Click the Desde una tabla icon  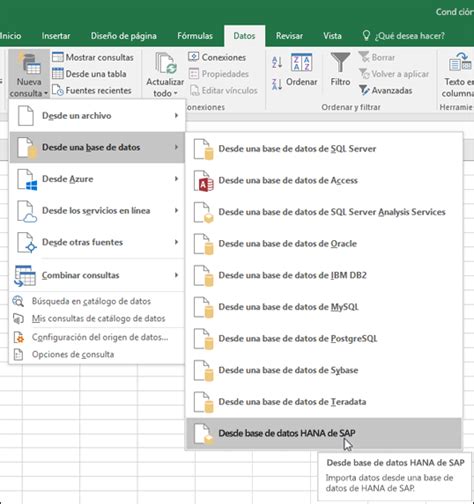(x=58, y=74)
